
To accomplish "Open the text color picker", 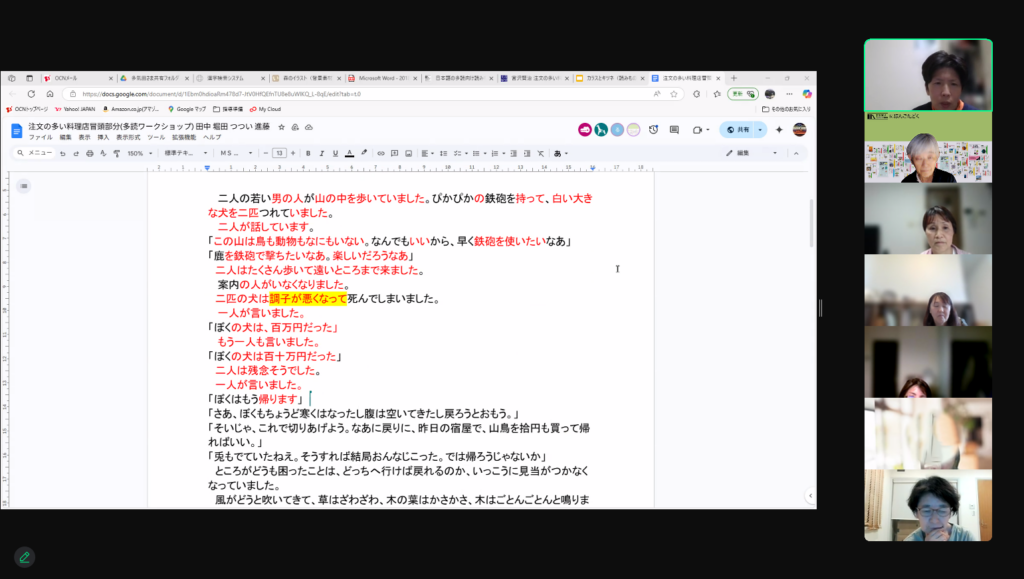I will pyautogui.click(x=349, y=153).
